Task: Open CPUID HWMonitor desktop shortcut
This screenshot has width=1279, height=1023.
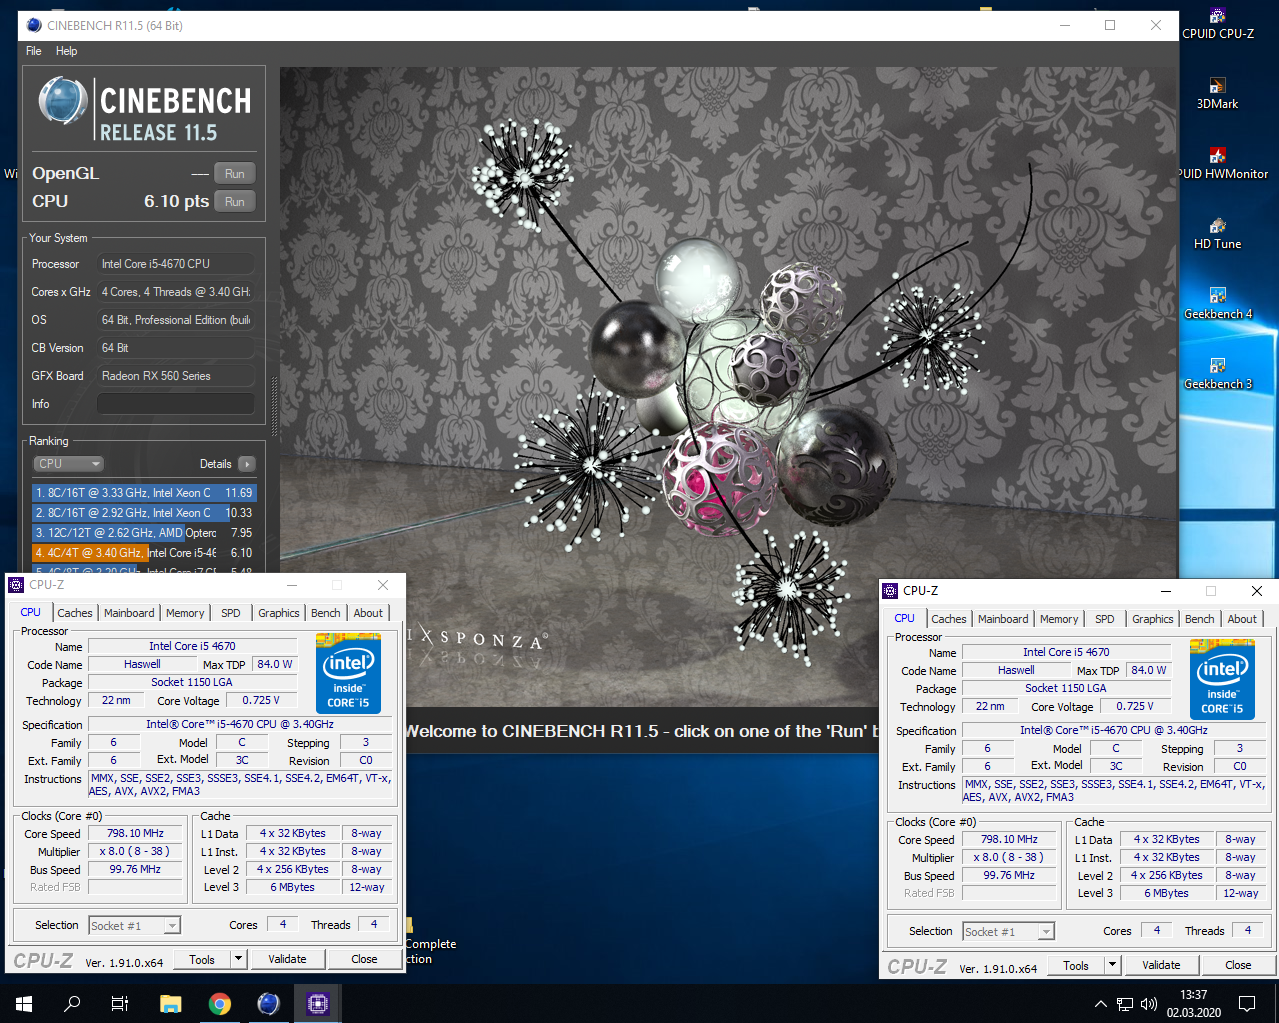Action: coord(1220,163)
